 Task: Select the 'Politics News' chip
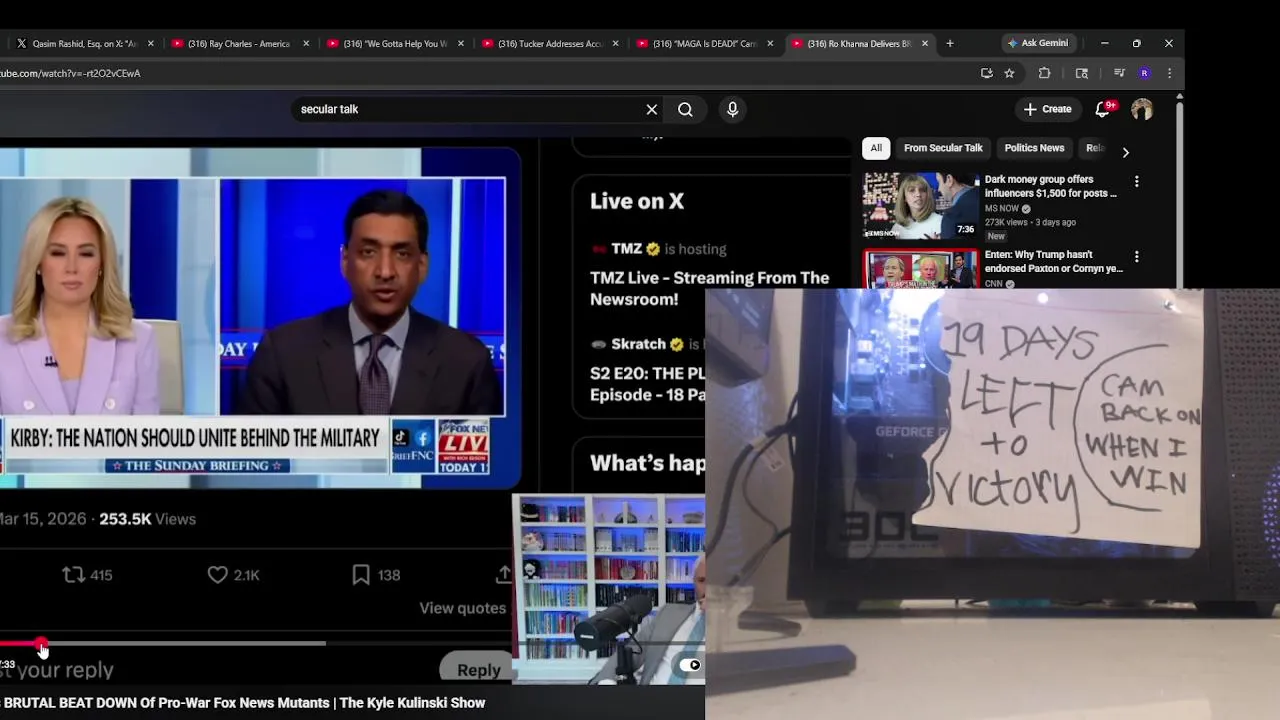pyautogui.click(x=1034, y=148)
